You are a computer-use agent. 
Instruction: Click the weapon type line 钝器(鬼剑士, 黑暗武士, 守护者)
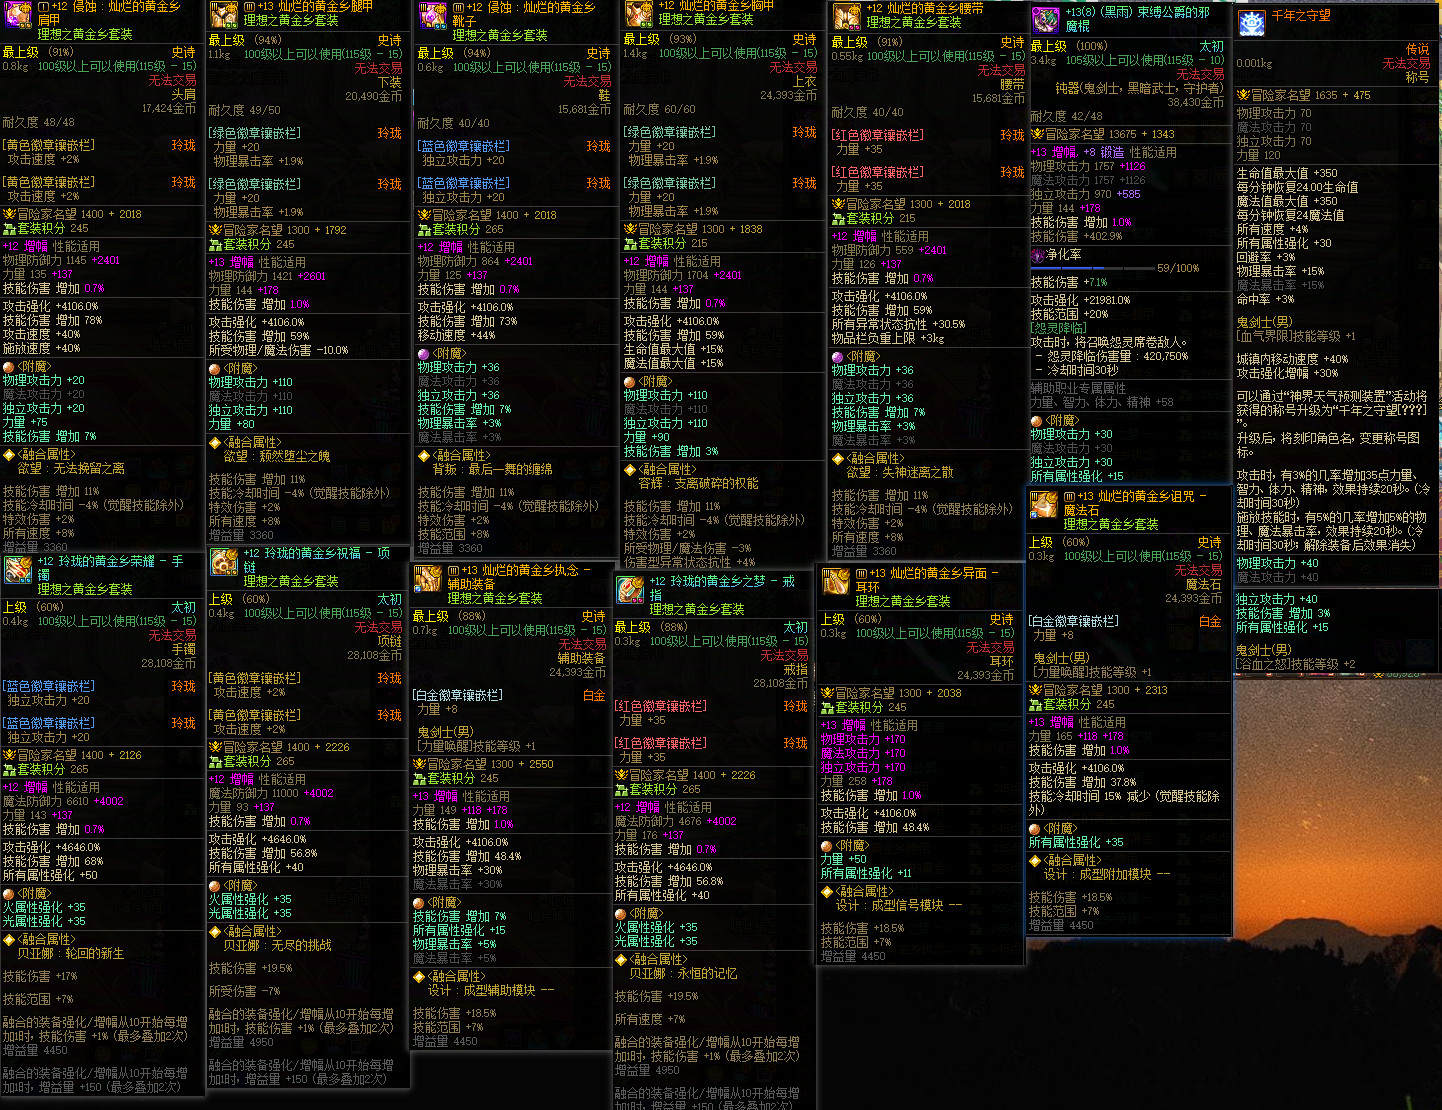click(1140, 89)
